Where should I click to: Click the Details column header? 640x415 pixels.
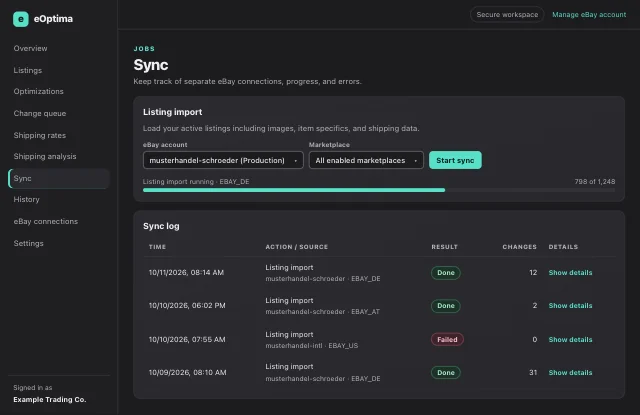563,247
